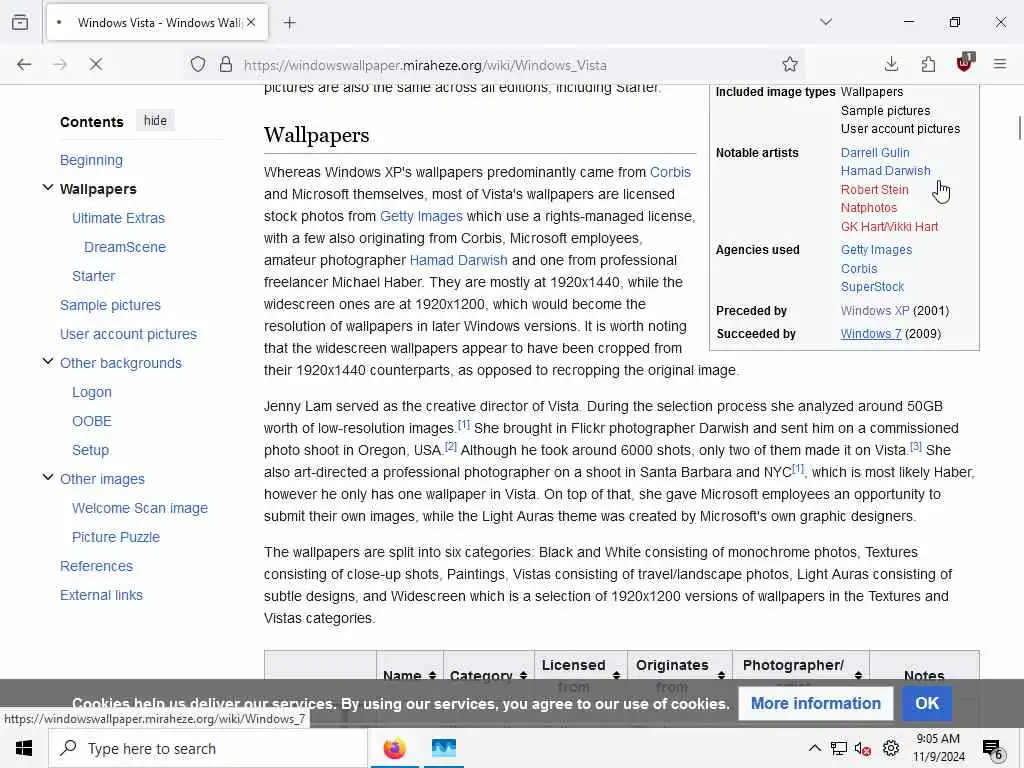Go to Setup section

click(90, 450)
